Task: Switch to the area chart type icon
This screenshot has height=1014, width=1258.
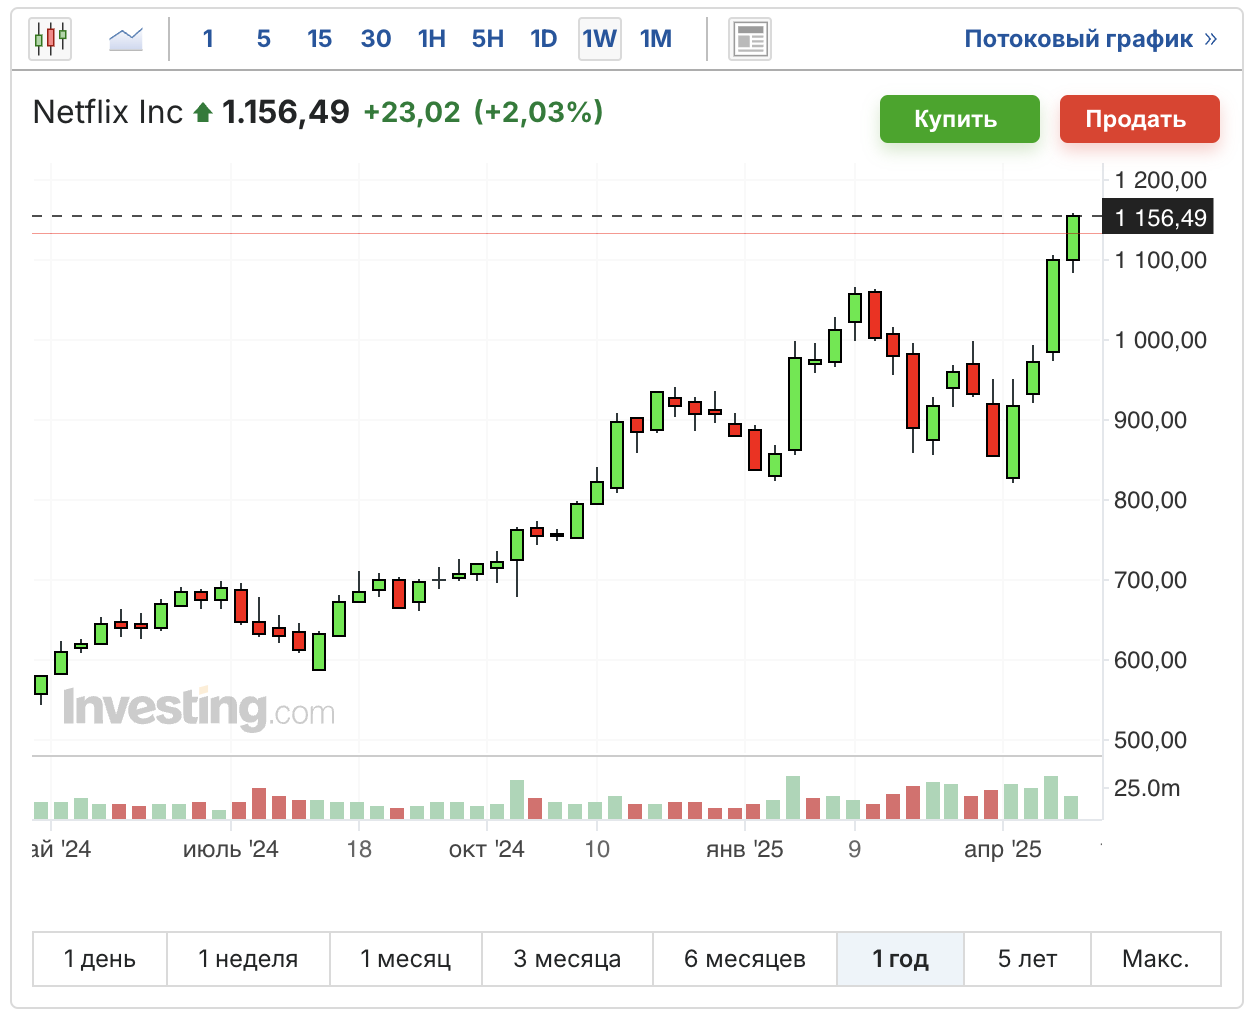Action: pyautogui.click(x=126, y=40)
